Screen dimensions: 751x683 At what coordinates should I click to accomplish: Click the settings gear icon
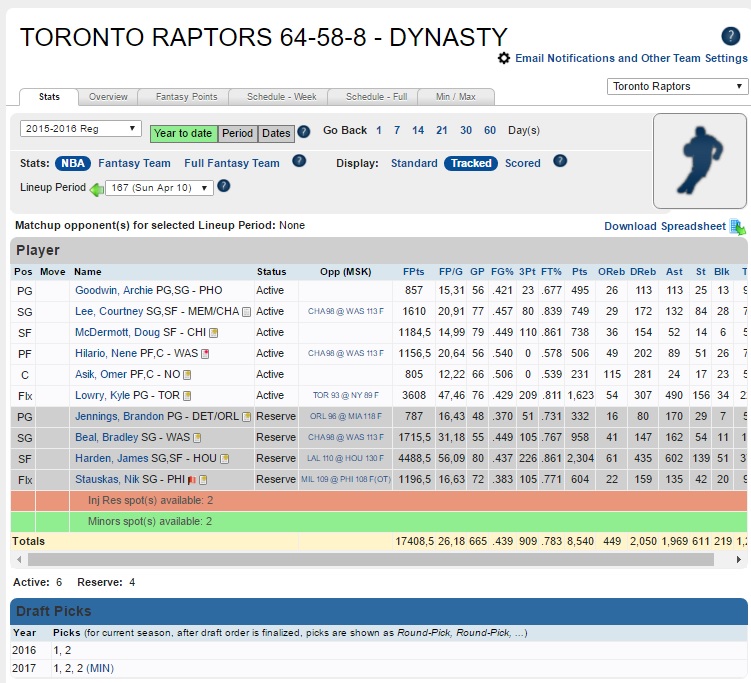[503, 58]
